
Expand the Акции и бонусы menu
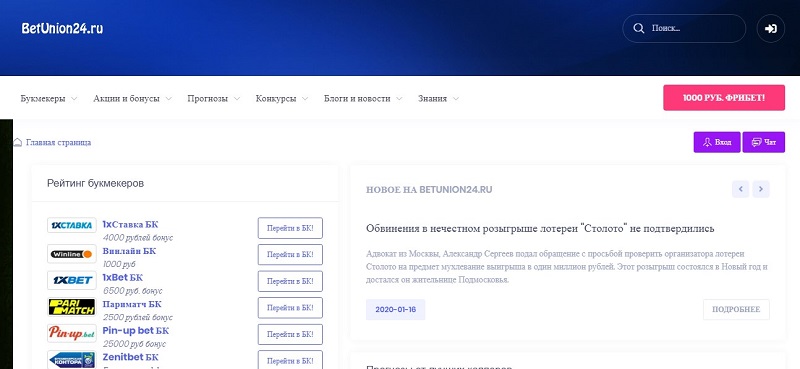[x=132, y=99]
